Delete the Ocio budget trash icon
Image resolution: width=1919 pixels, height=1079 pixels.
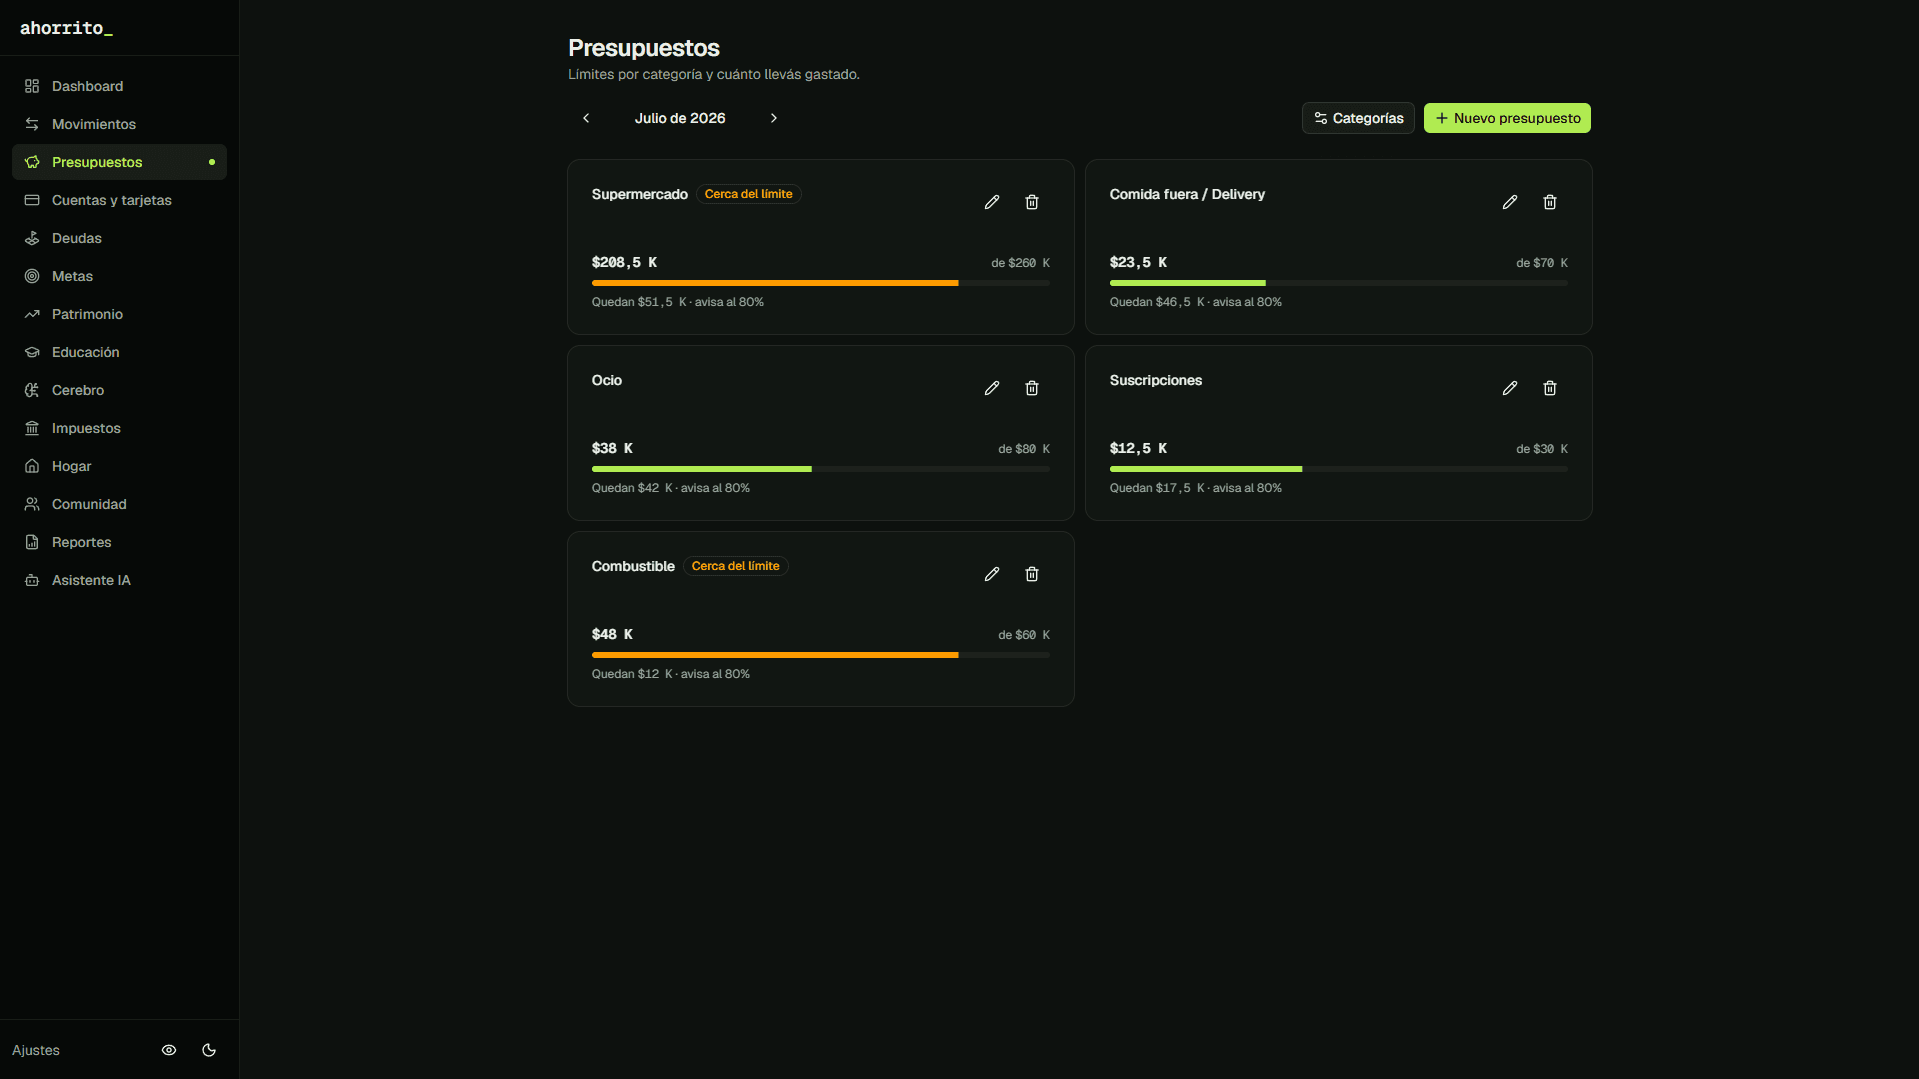pos(1032,388)
